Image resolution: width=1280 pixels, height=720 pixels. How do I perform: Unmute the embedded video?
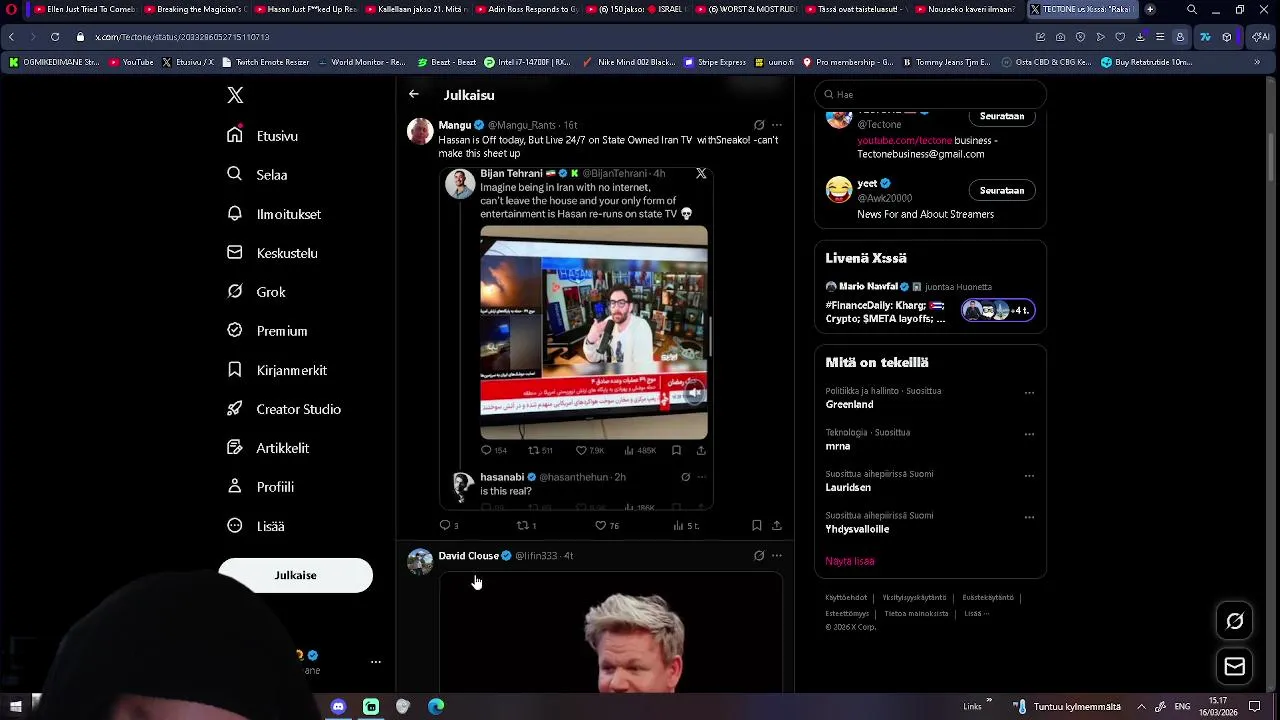[694, 393]
